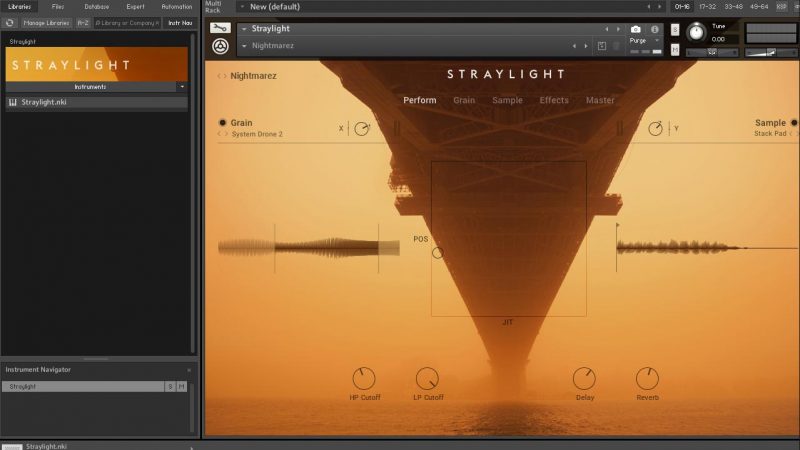800x450 pixels.
Task: Click the grain layer pause bars icon
Action: coord(397,129)
